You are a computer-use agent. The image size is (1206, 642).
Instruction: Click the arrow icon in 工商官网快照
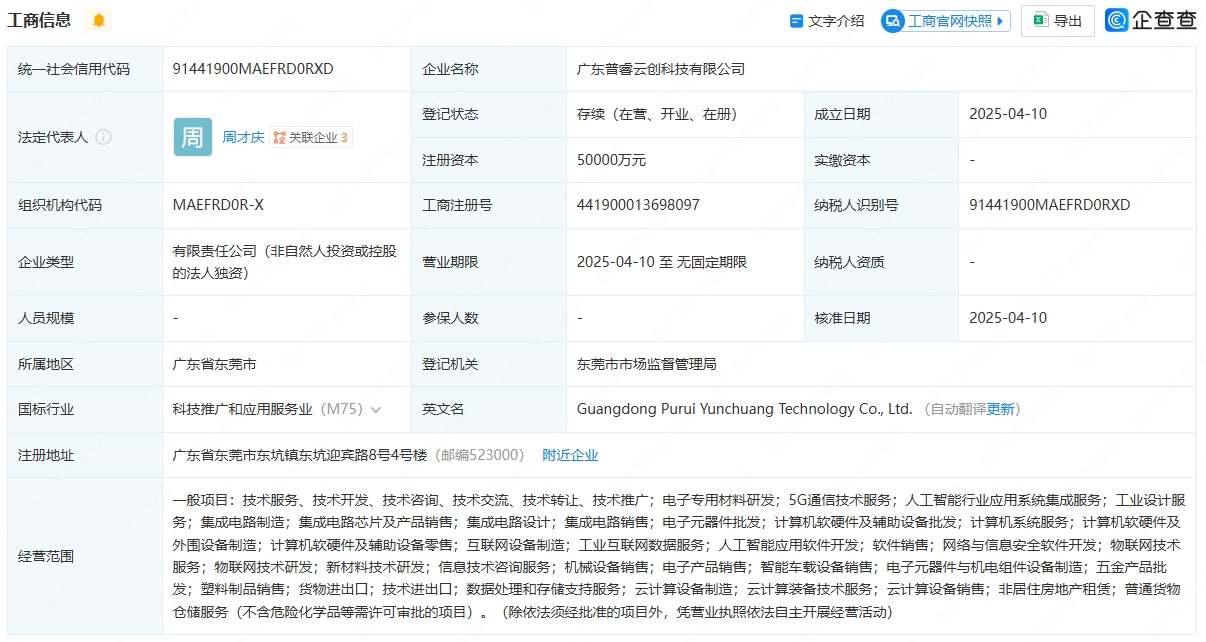pos(1000,21)
